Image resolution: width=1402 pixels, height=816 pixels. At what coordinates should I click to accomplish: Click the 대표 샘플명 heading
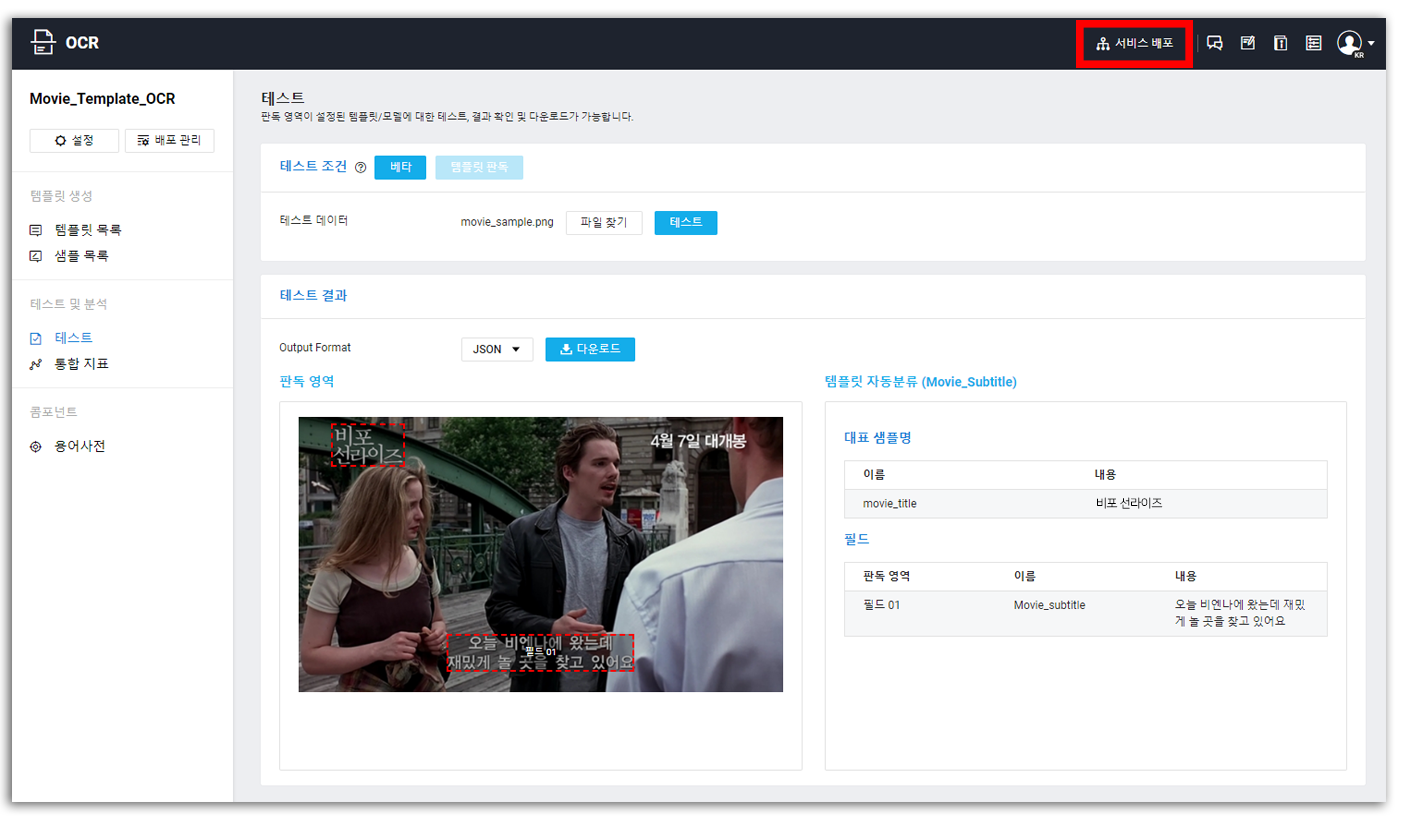pyautogui.click(x=877, y=438)
